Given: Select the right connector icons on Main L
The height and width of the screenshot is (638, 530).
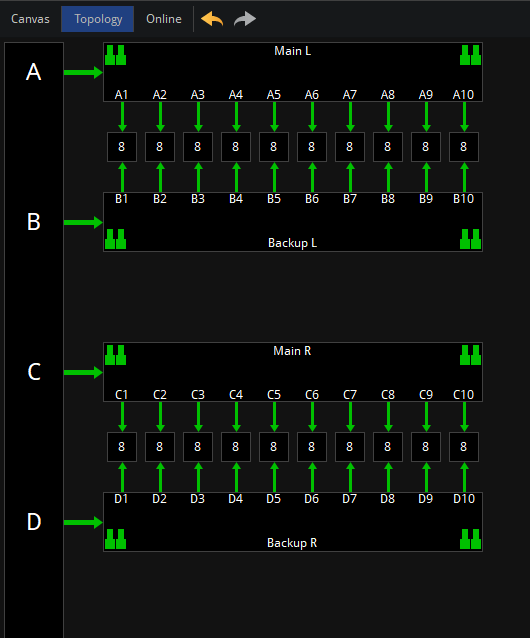Looking at the screenshot, I should point(470,55).
